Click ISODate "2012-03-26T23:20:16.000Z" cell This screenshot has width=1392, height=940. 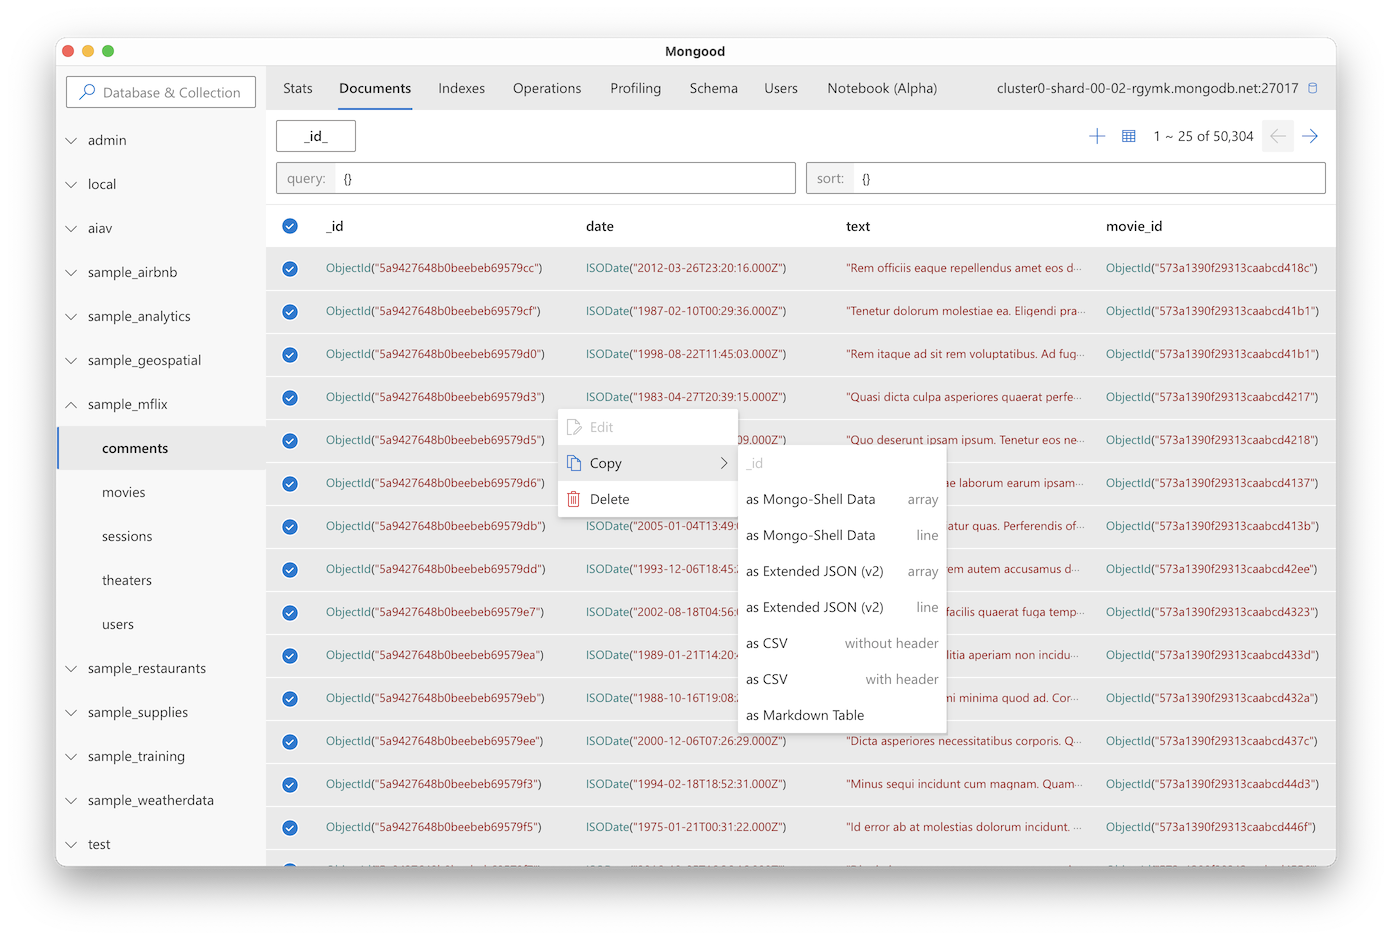[686, 268]
